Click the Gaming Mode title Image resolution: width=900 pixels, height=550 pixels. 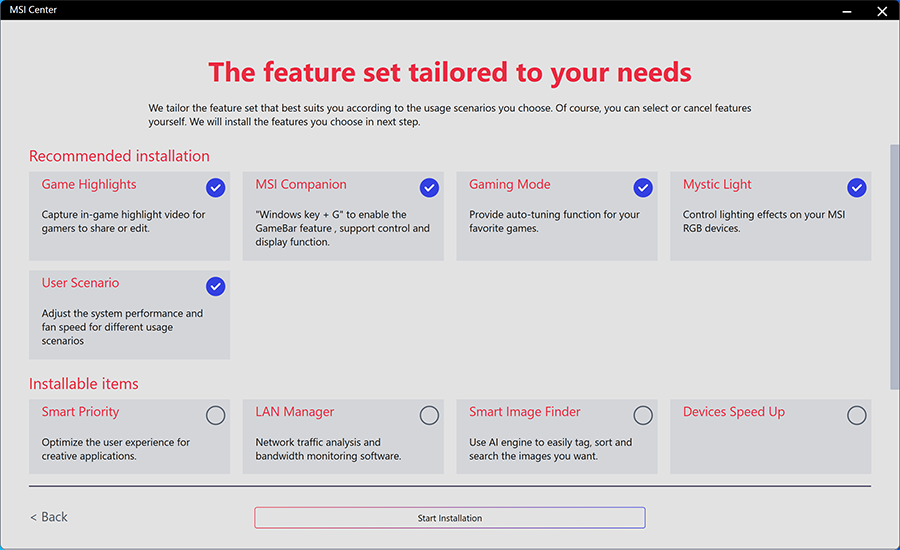click(x=510, y=184)
